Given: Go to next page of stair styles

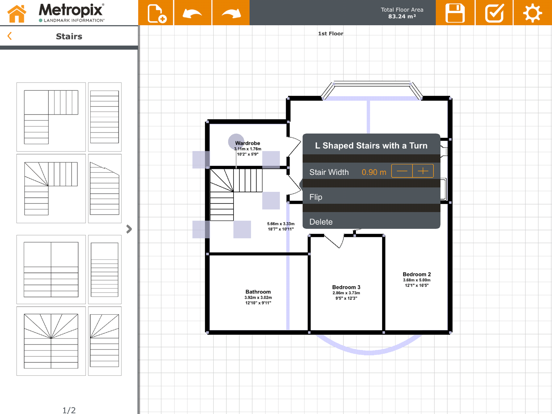Looking at the screenshot, I should click(129, 229).
